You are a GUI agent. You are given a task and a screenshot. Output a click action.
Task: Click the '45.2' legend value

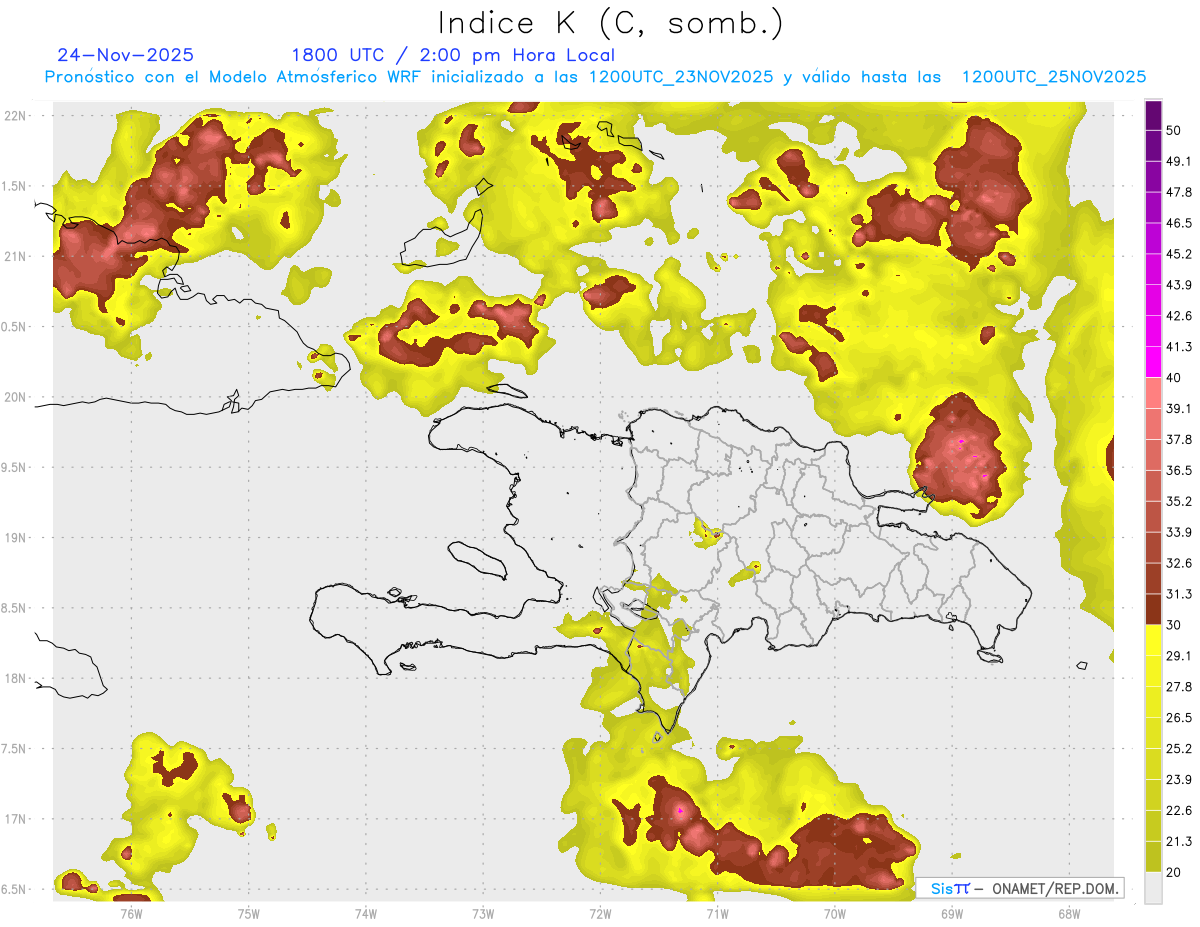(x=1179, y=253)
